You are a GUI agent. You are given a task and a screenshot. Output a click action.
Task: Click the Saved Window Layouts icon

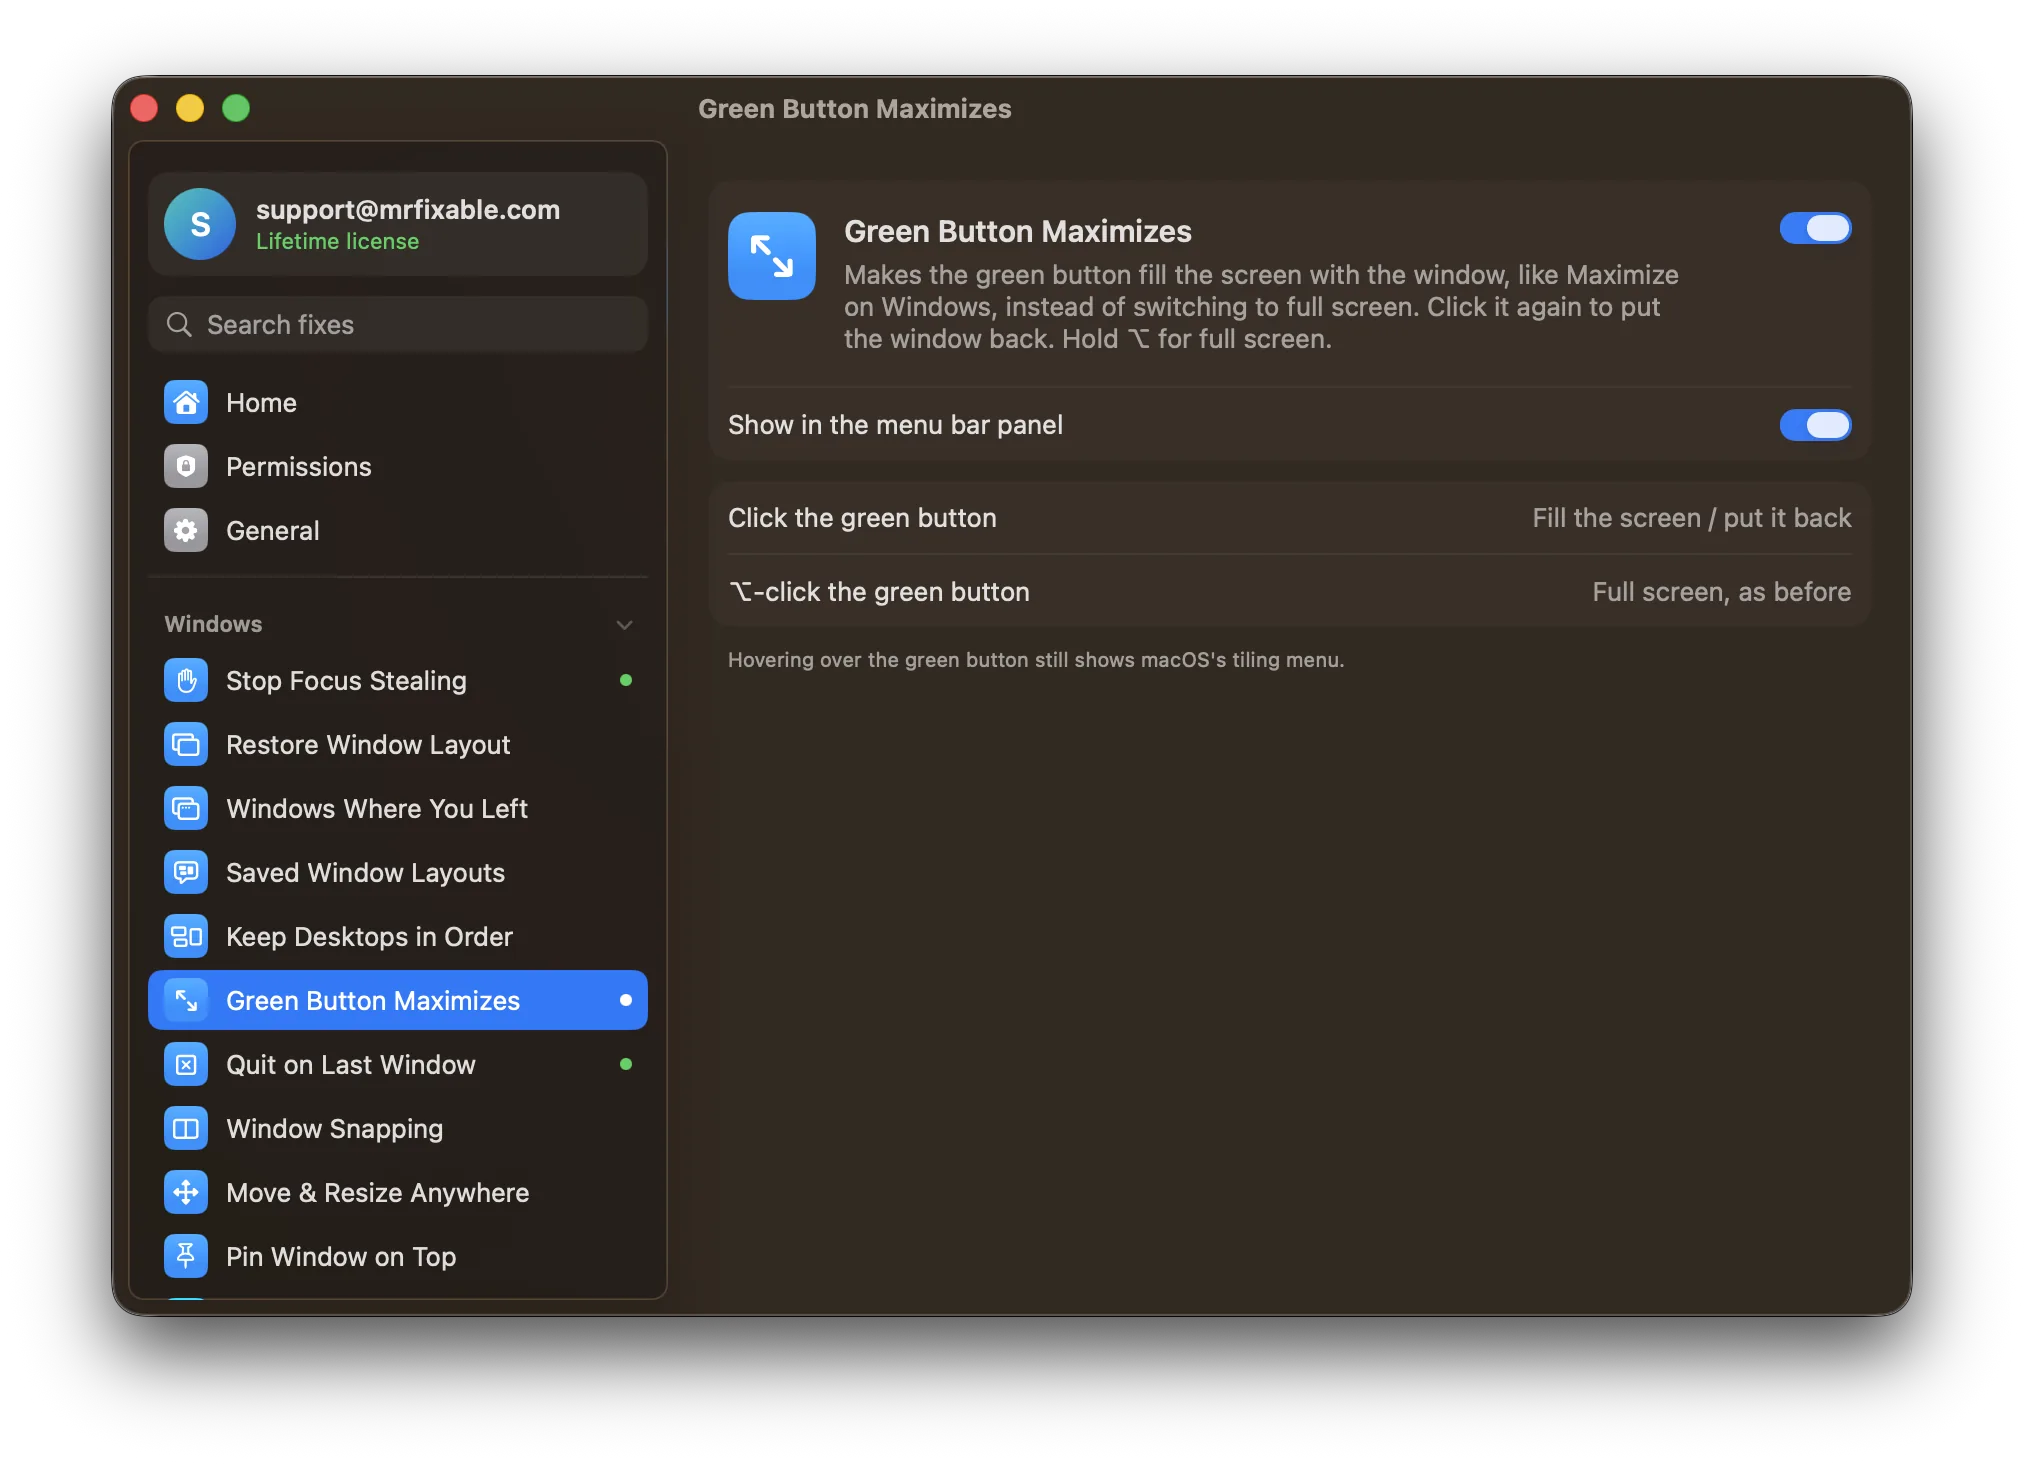(x=186, y=872)
